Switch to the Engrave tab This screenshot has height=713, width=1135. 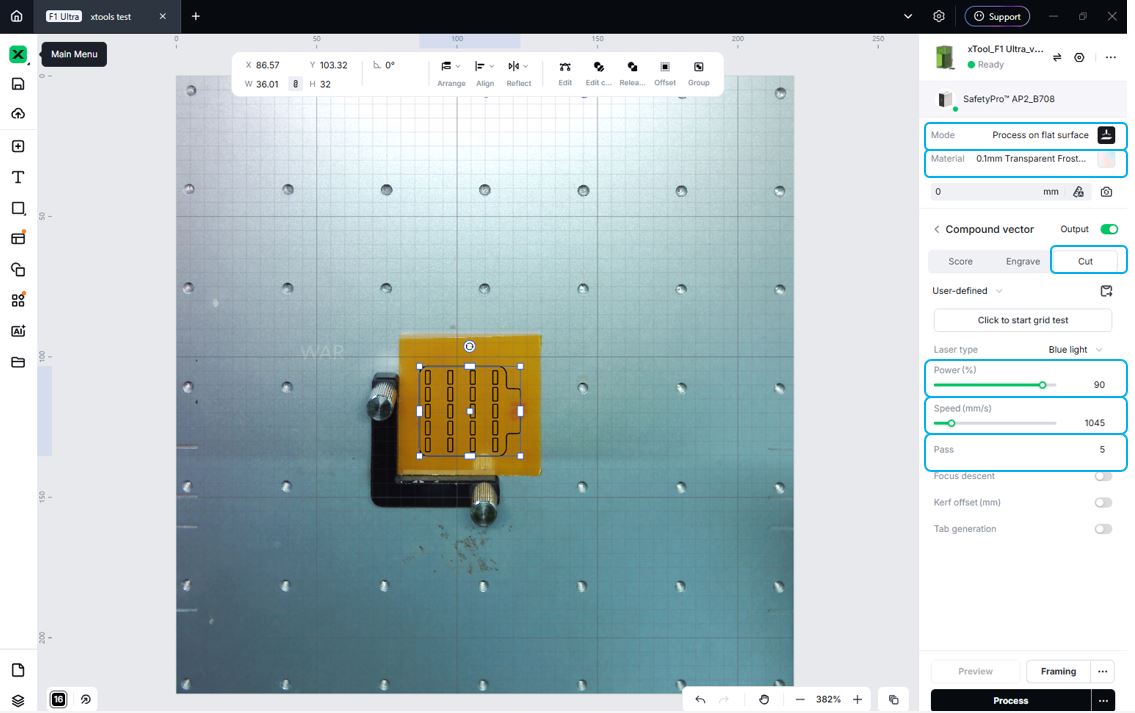pyautogui.click(x=1023, y=261)
